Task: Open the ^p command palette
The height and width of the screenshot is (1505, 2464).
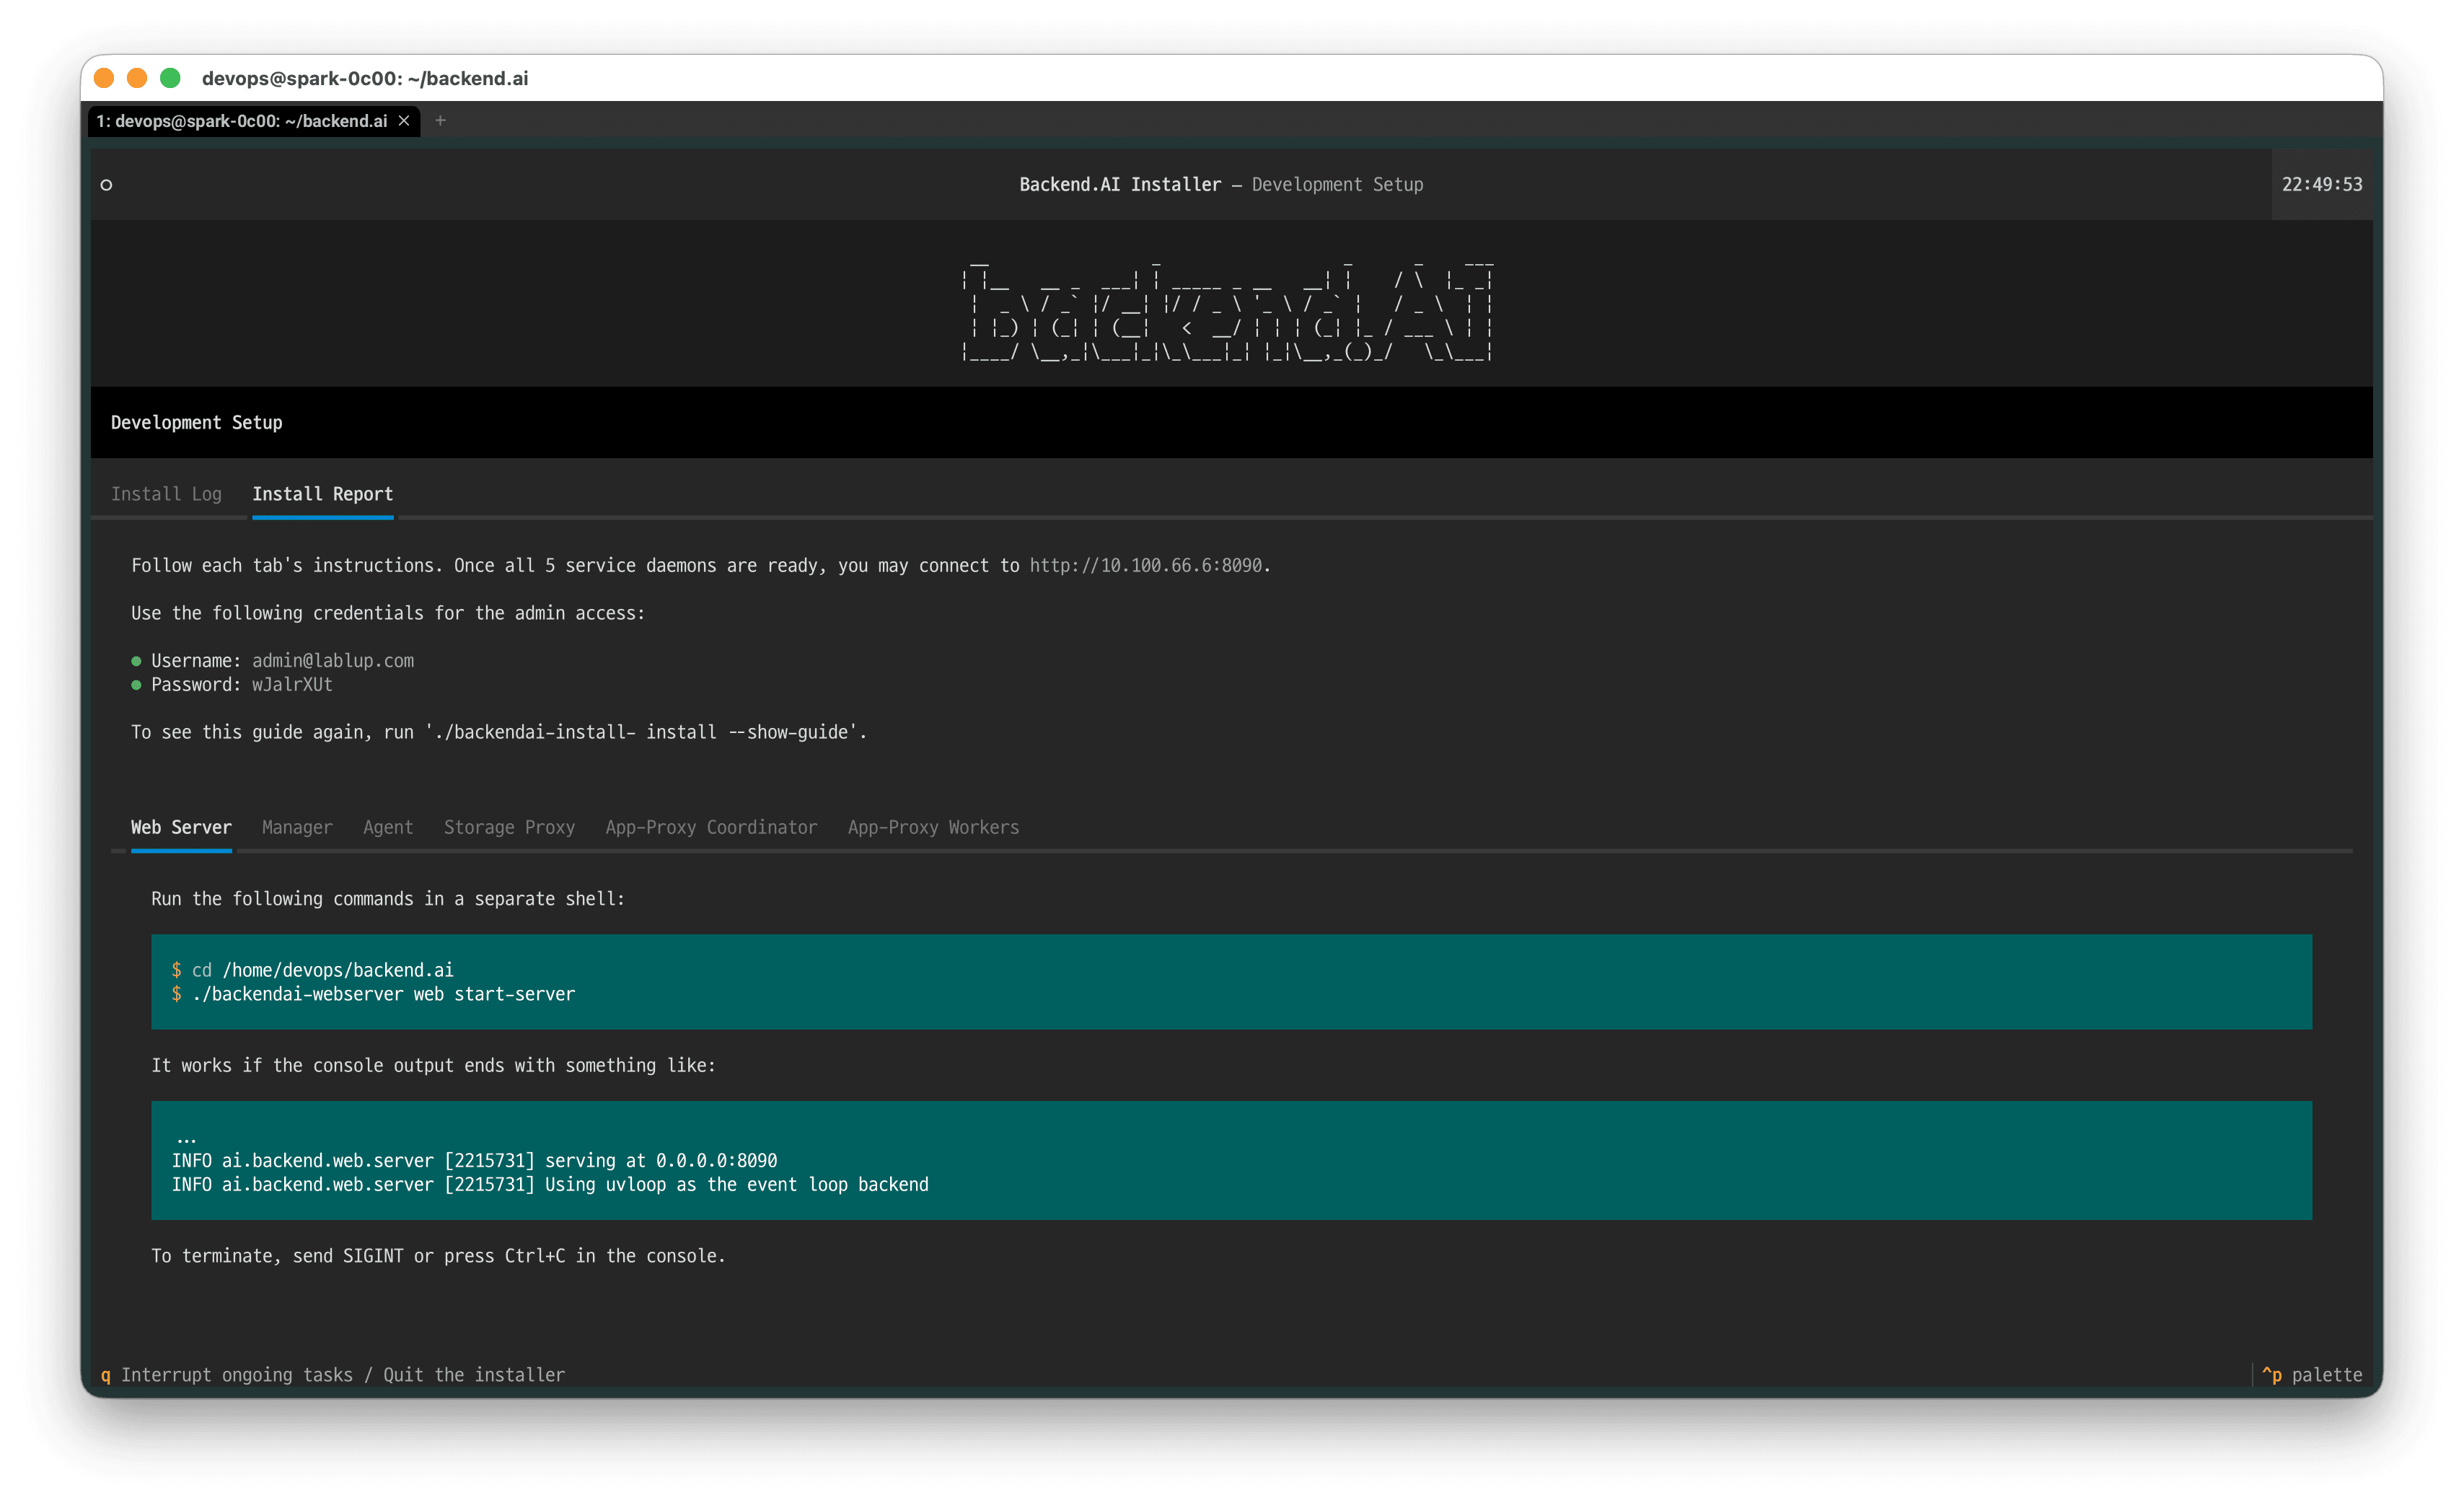Action: click(2312, 1375)
